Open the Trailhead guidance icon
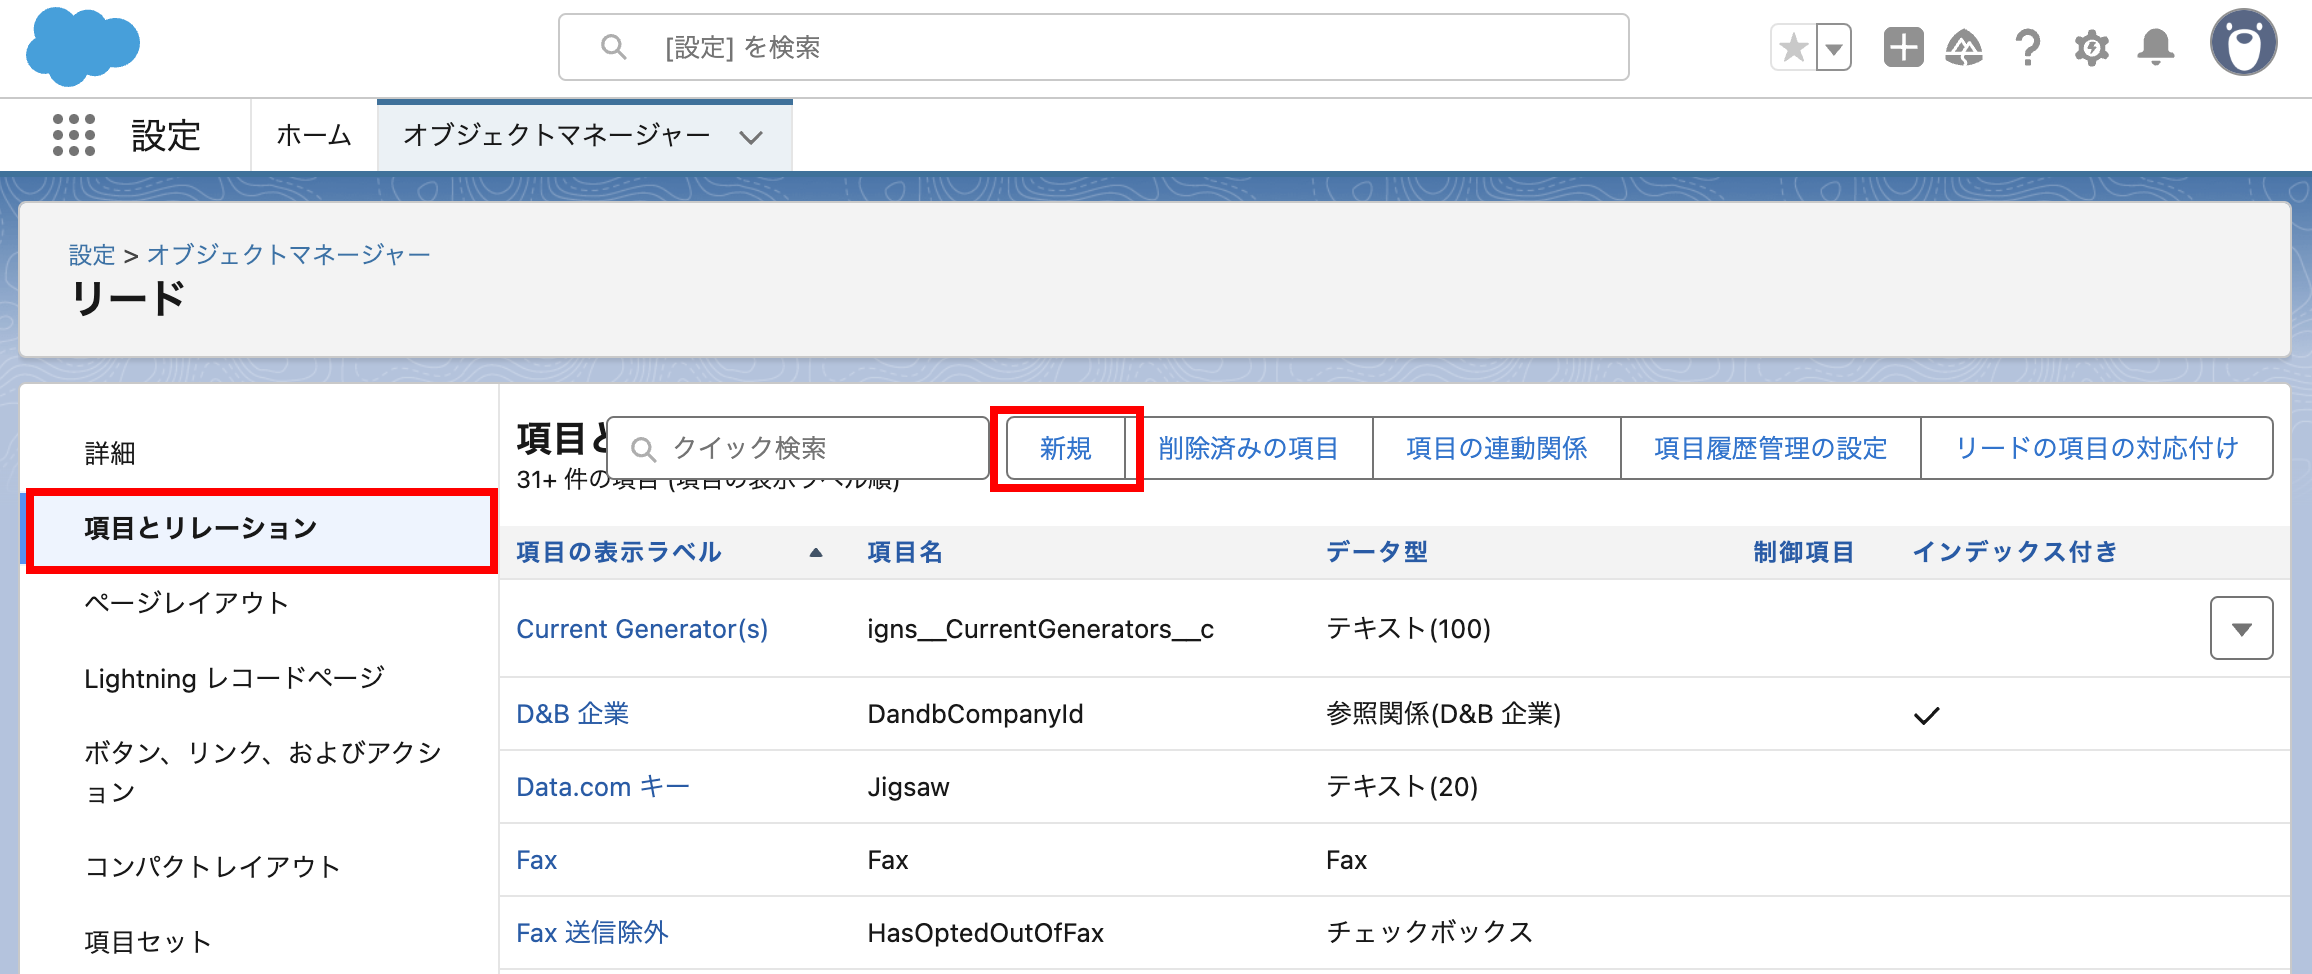2312x974 pixels. (x=1964, y=48)
